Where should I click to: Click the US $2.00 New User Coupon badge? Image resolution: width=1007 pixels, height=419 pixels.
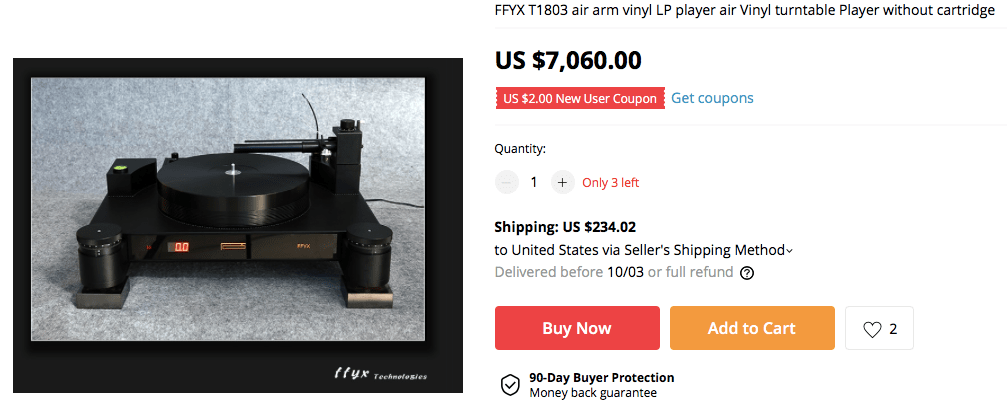click(x=580, y=98)
